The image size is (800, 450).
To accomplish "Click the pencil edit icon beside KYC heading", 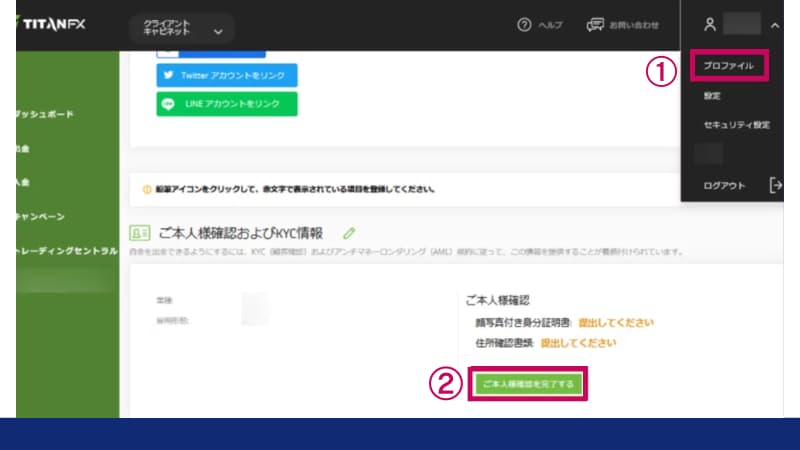I will click(x=349, y=232).
